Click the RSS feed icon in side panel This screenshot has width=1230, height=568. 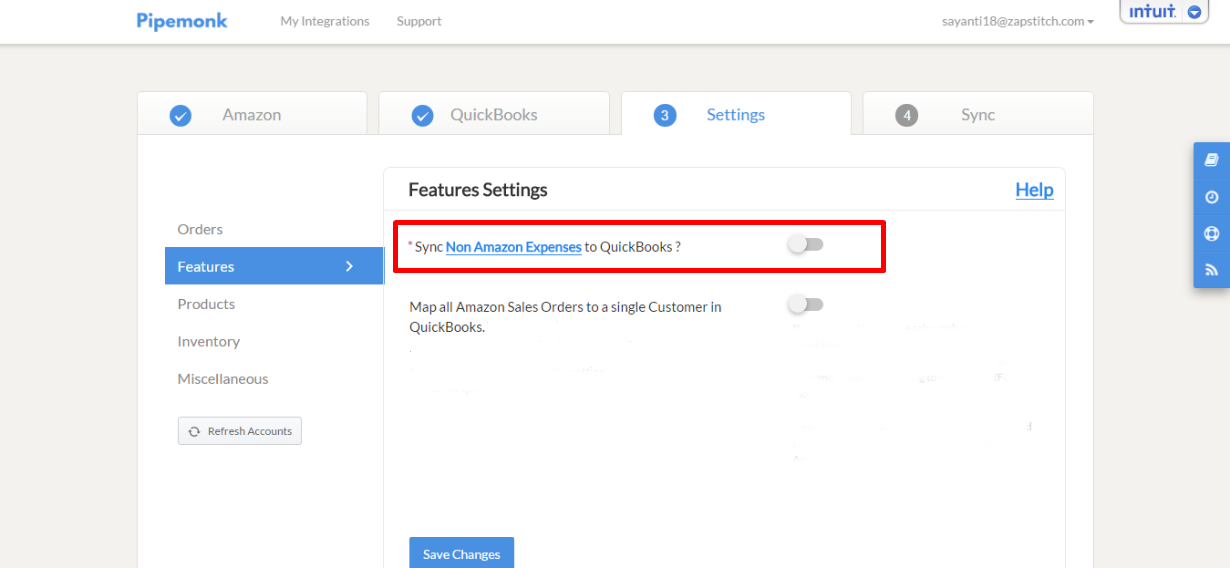[x=1212, y=270]
